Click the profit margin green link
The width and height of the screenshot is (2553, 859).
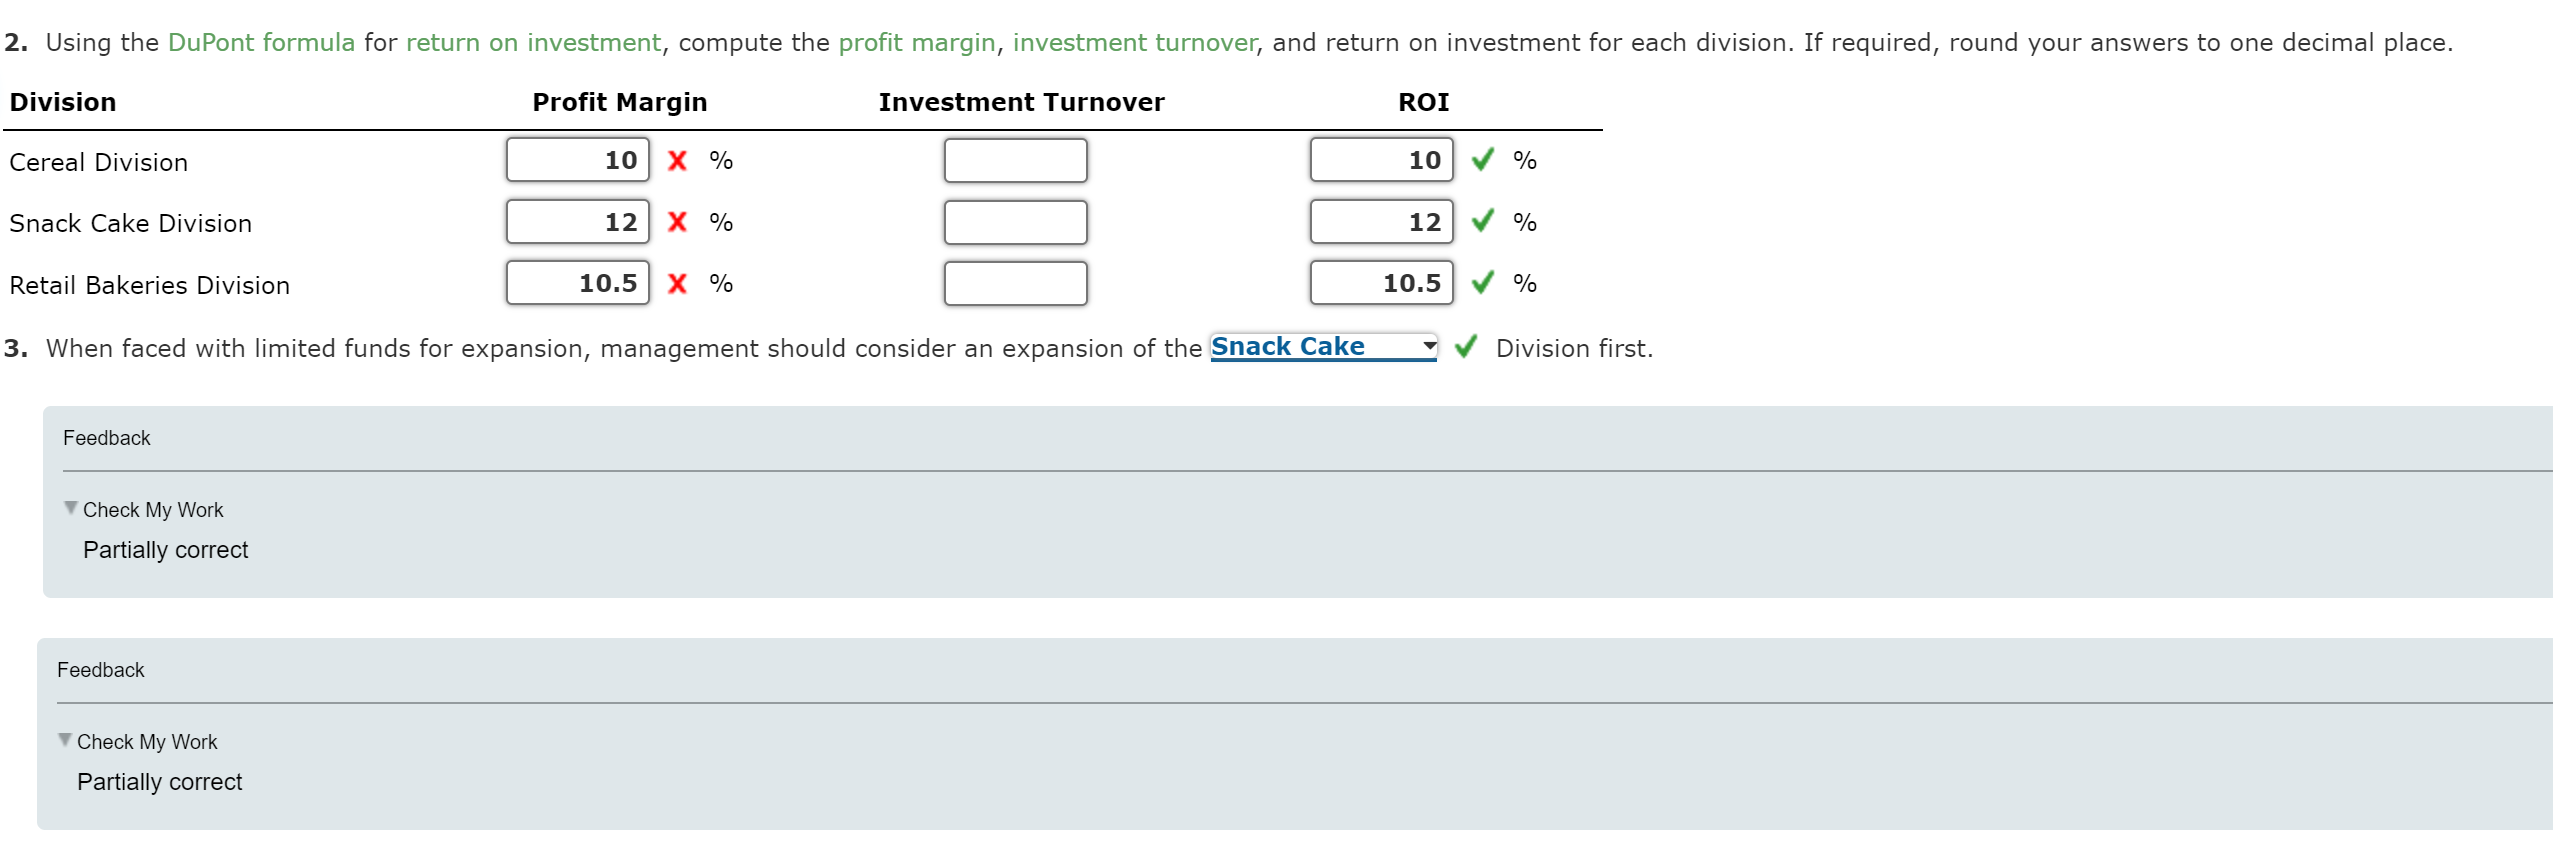tap(918, 42)
